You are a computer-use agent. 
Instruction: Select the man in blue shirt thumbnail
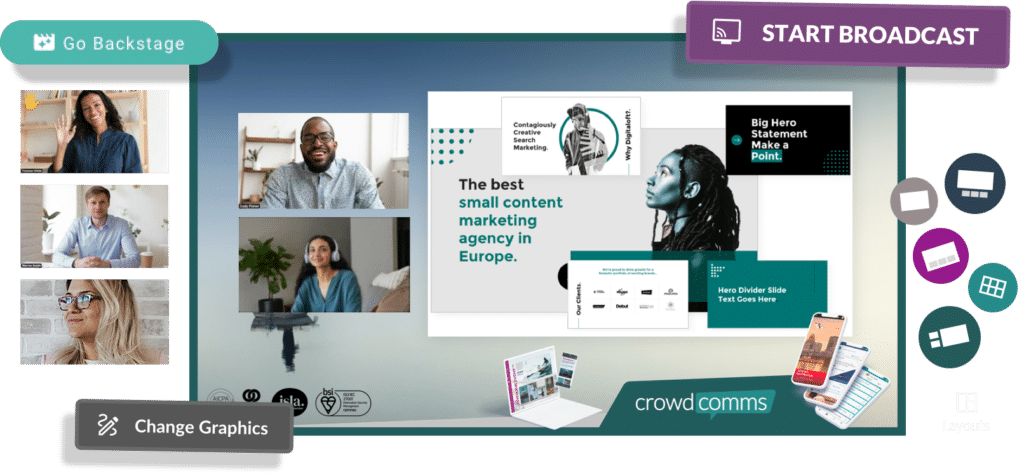(x=94, y=226)
